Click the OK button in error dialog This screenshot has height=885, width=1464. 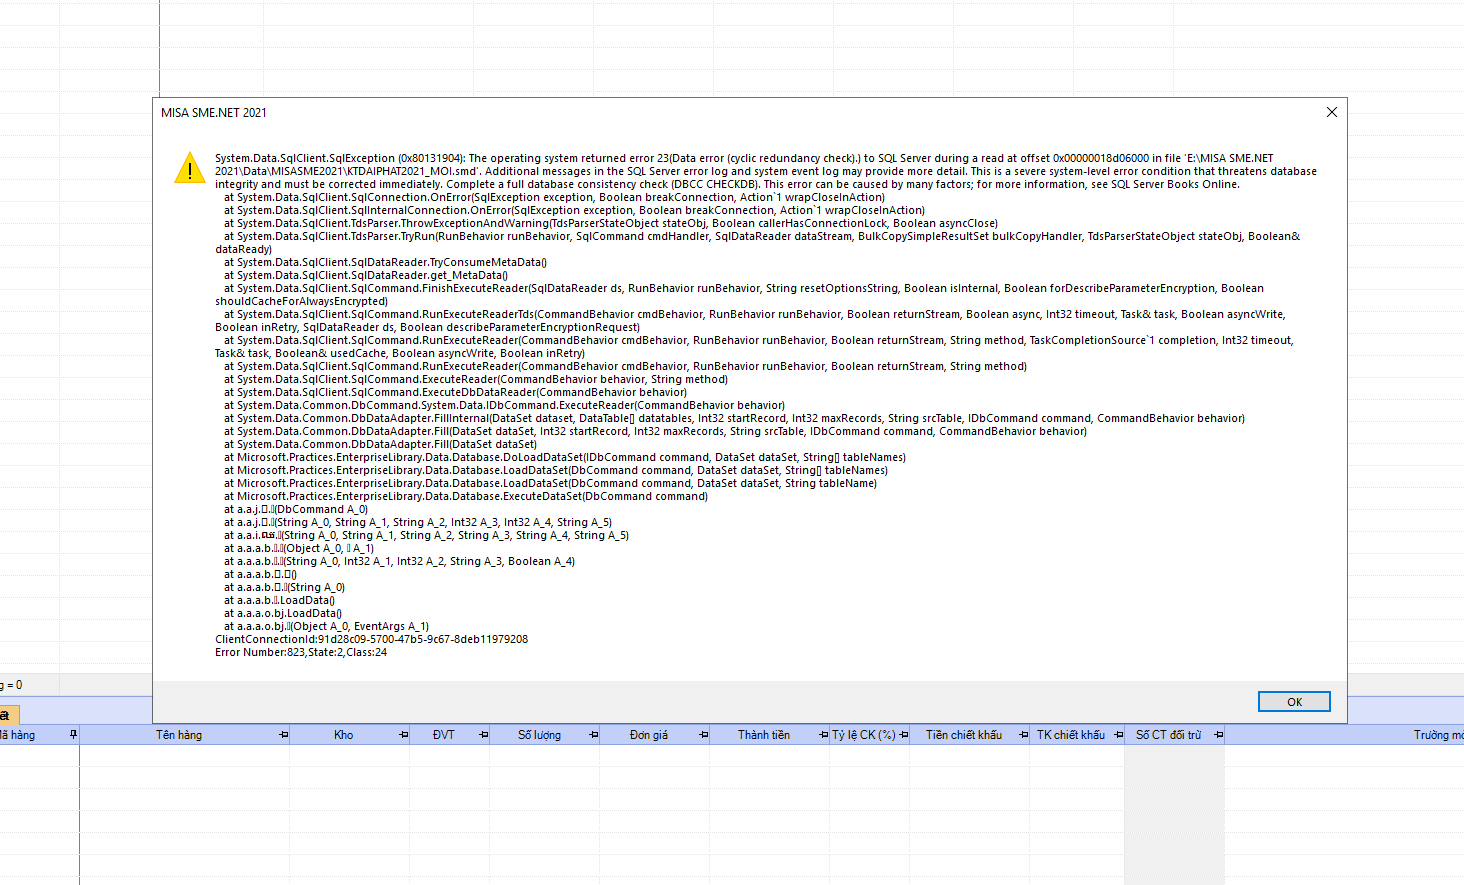click(x=1294, y=702)
